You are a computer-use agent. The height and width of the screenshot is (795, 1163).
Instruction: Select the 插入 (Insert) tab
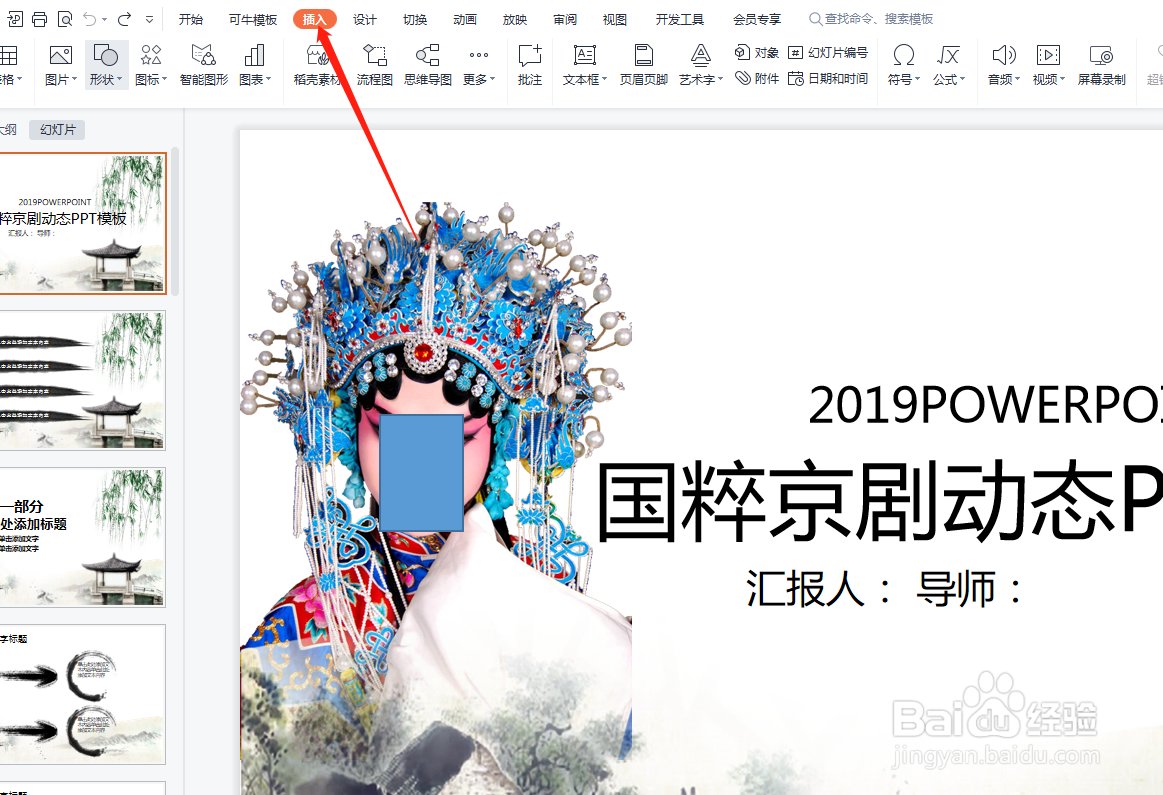click(x=314, y=19)
